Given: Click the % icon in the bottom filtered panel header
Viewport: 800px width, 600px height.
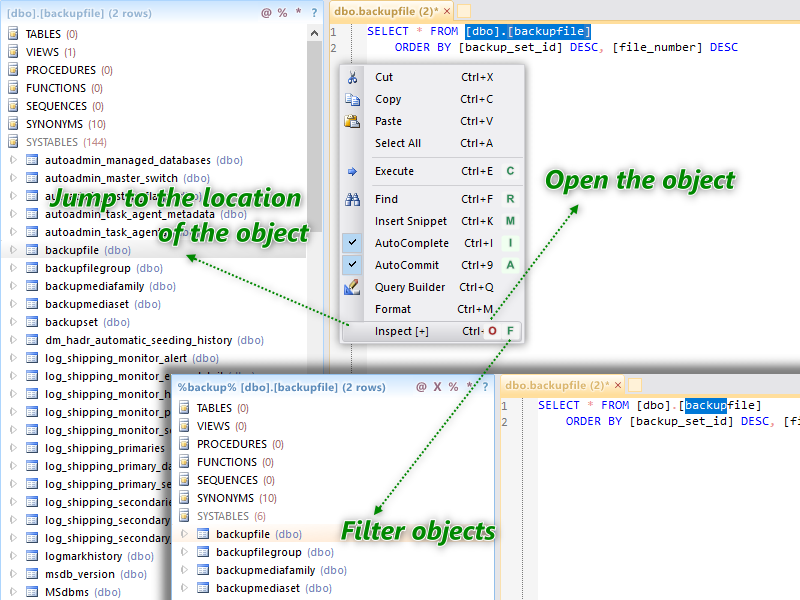Looking at the screenshot, I should (453, 387).
